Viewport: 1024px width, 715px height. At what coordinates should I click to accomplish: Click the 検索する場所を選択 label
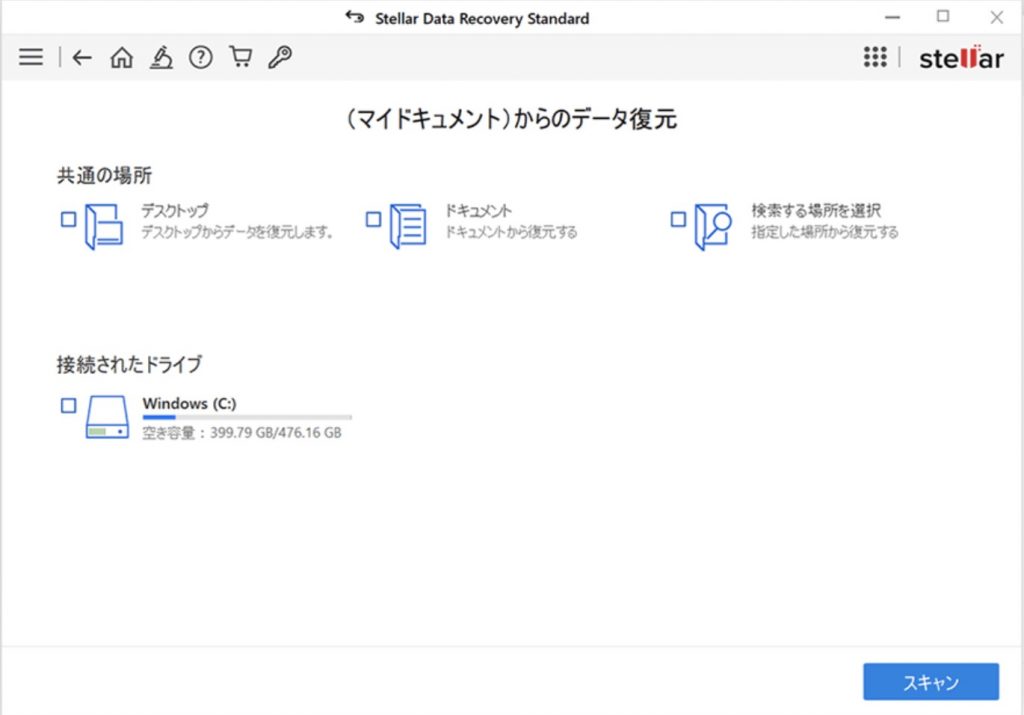tap(816, 211)
